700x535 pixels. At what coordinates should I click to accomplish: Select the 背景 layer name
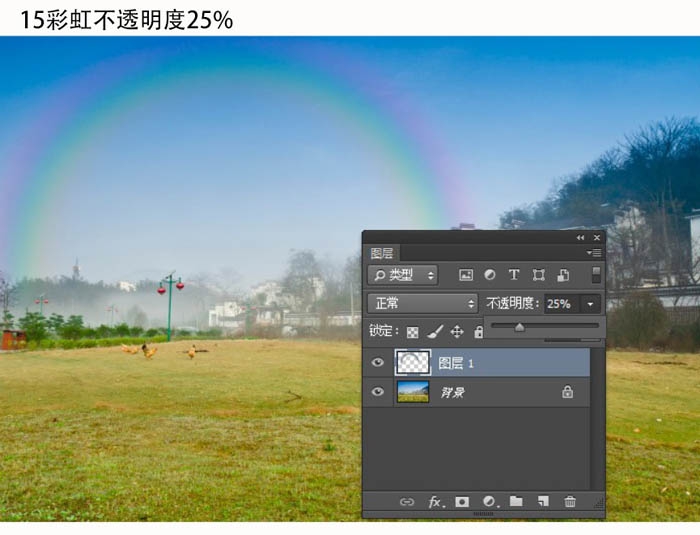click(453, 393)
